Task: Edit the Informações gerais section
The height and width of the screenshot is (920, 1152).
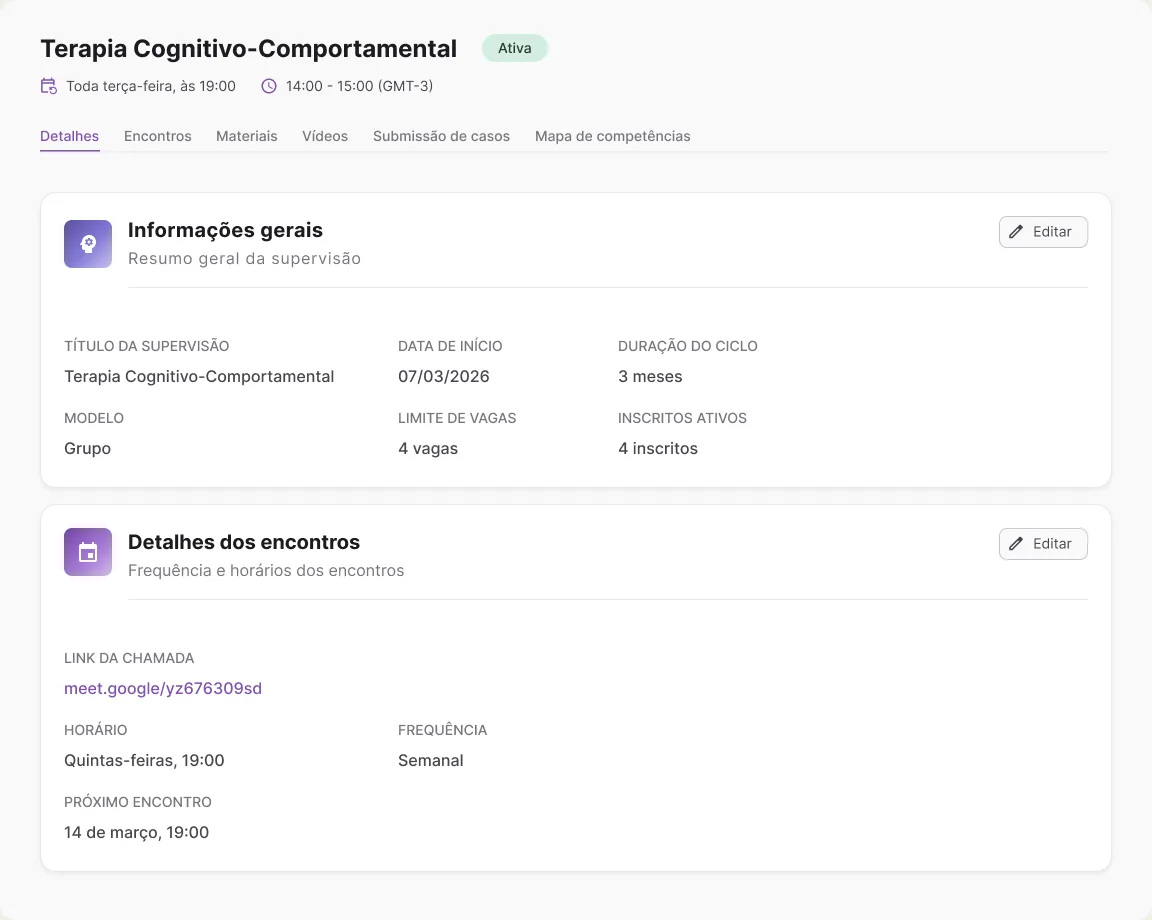Action: tap(1043, 232)
